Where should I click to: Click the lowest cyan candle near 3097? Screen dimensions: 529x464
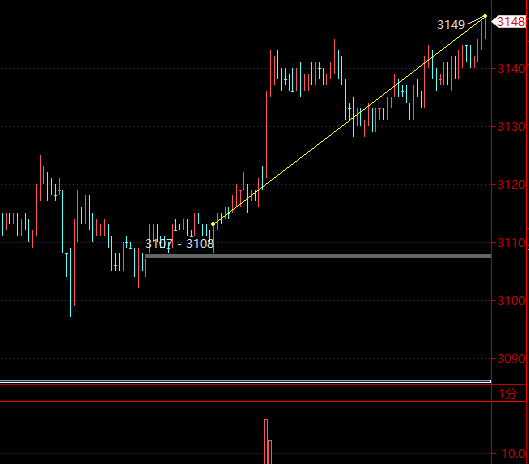tap(71, 282)
